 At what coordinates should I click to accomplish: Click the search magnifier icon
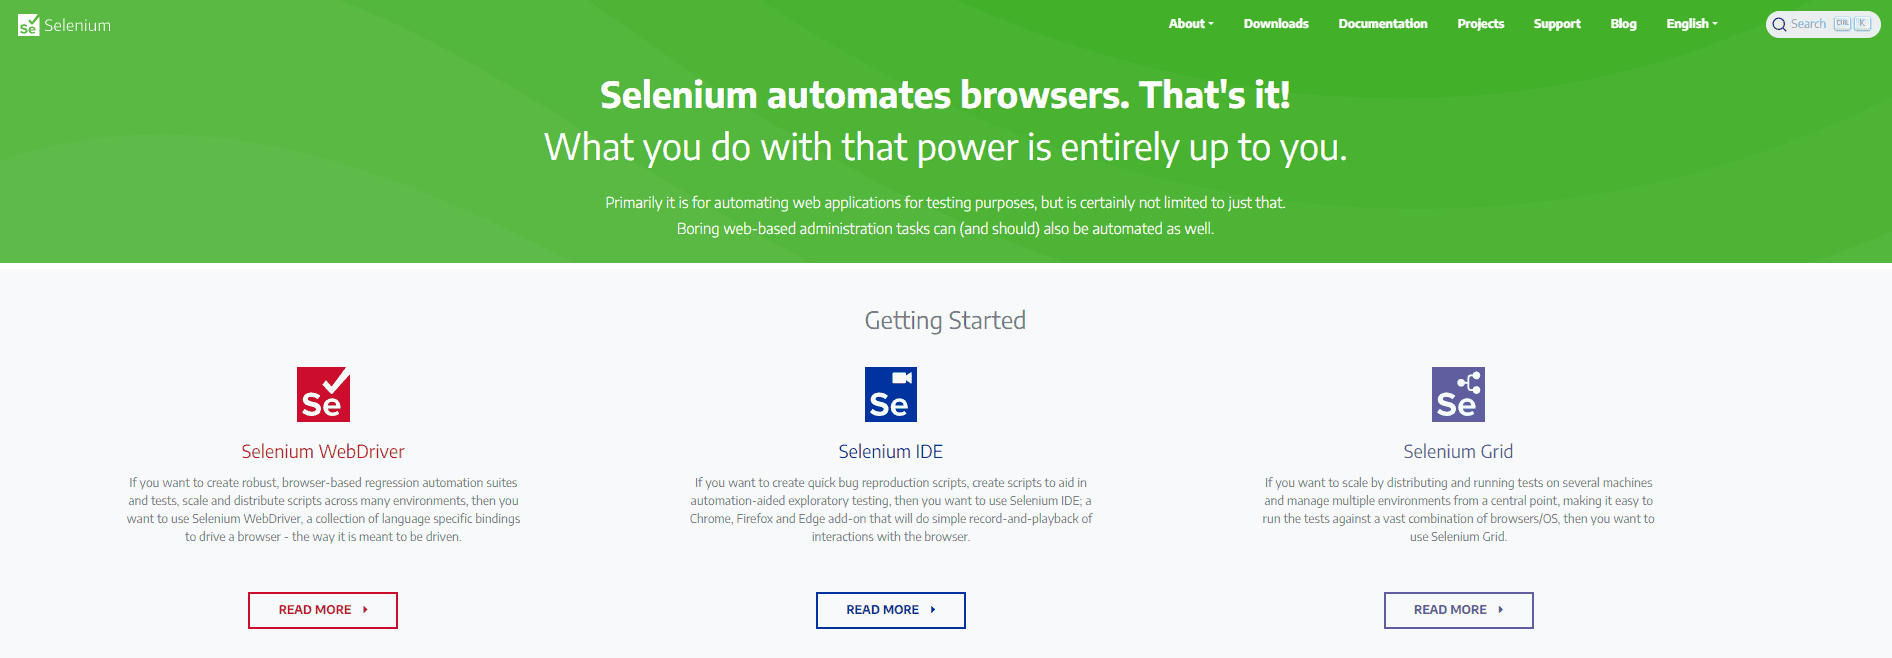pyautogui.click(x=1779, y=25)
